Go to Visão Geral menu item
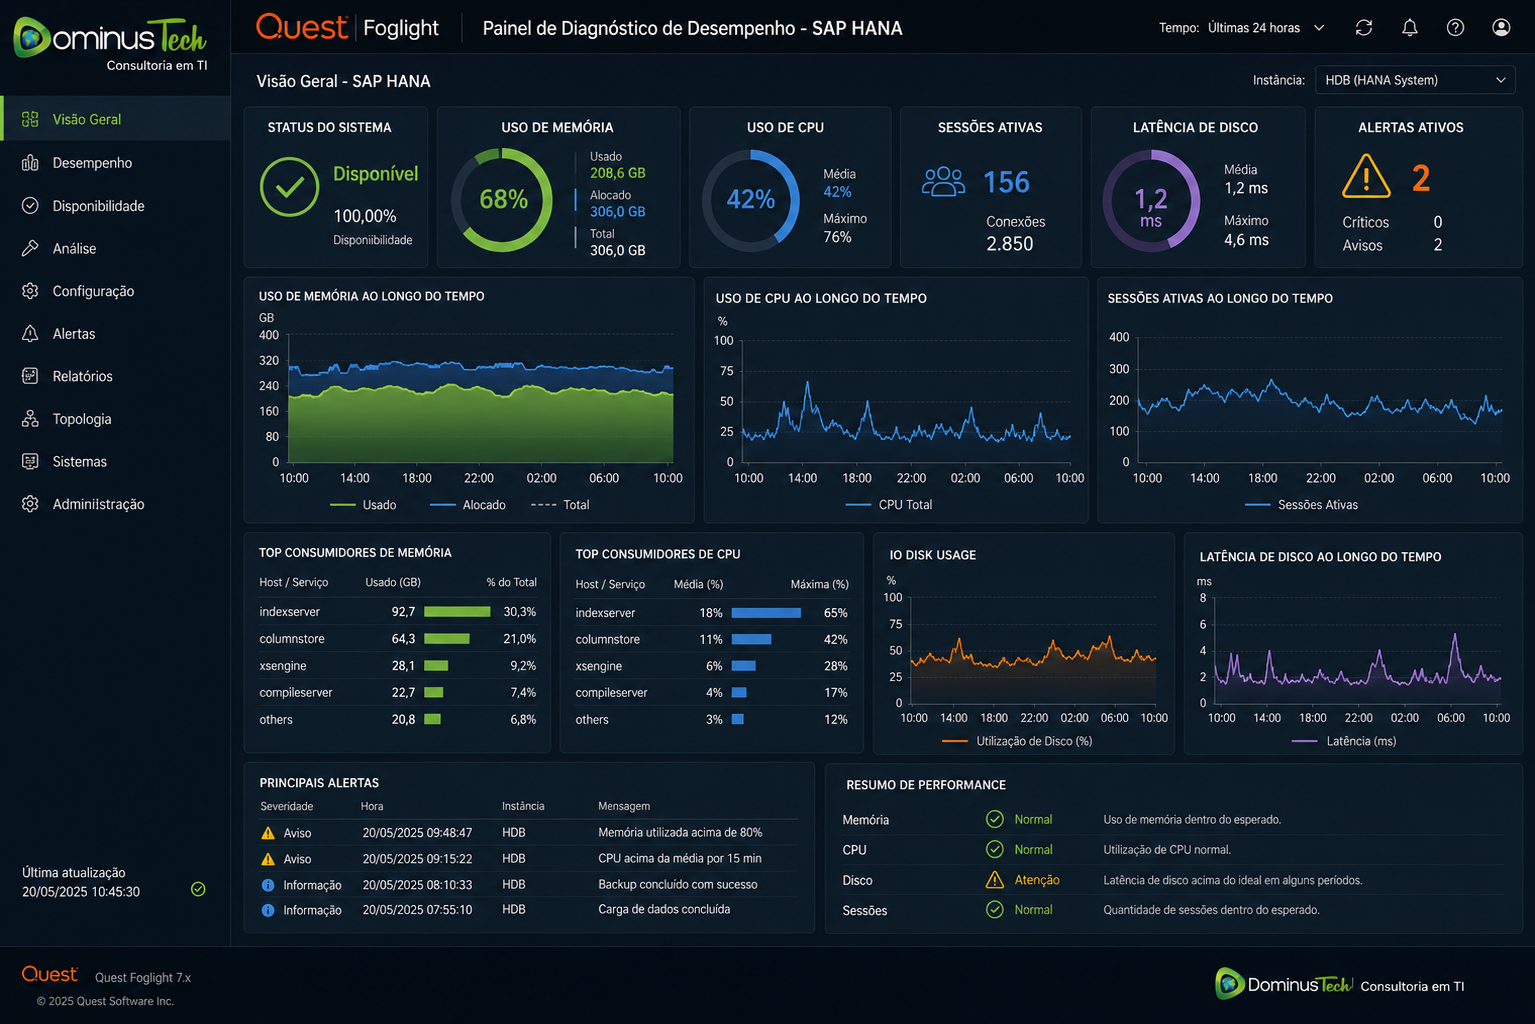The image size is (1535, 1024). 116,119
